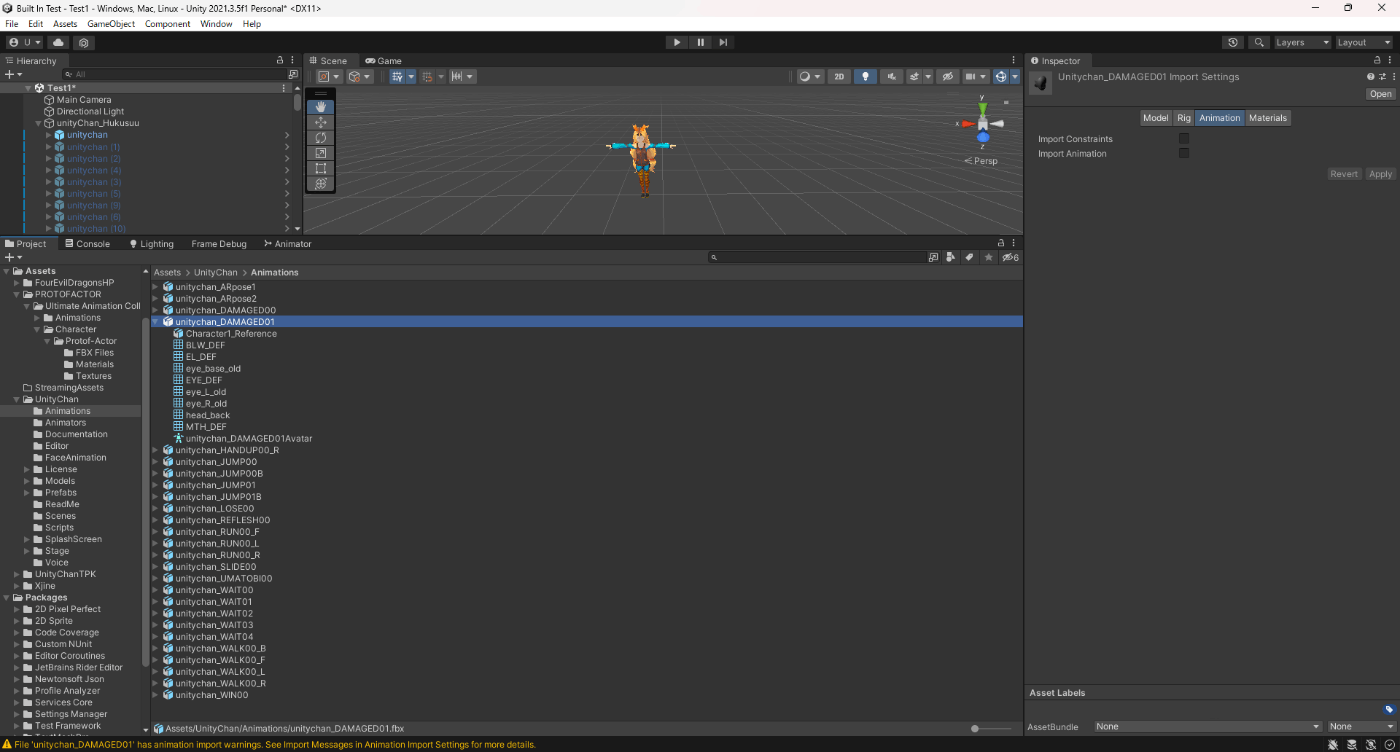
Task: Switch to the Console tab
Action: click(x=87, y=244)
